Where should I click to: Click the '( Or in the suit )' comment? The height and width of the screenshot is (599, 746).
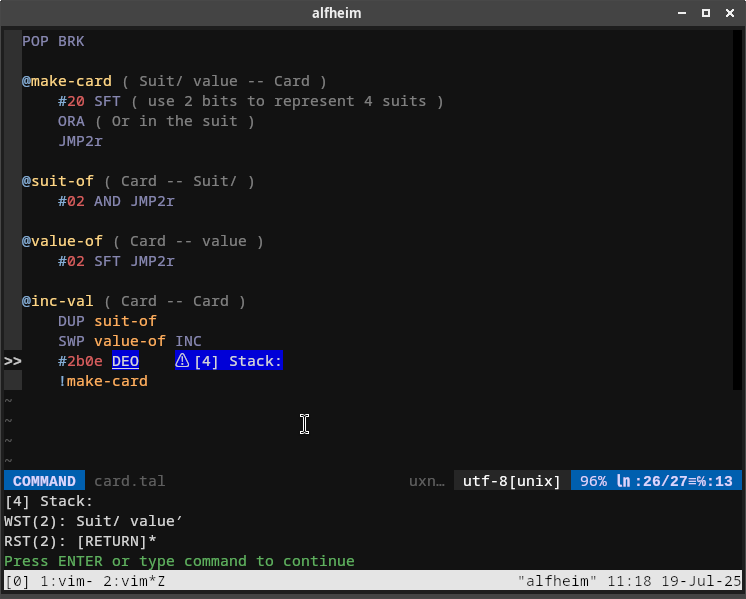point(175,121)
